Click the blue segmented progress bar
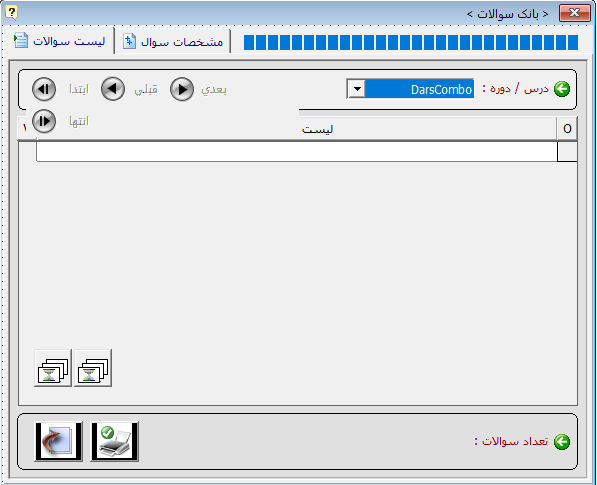 point(410,42)
